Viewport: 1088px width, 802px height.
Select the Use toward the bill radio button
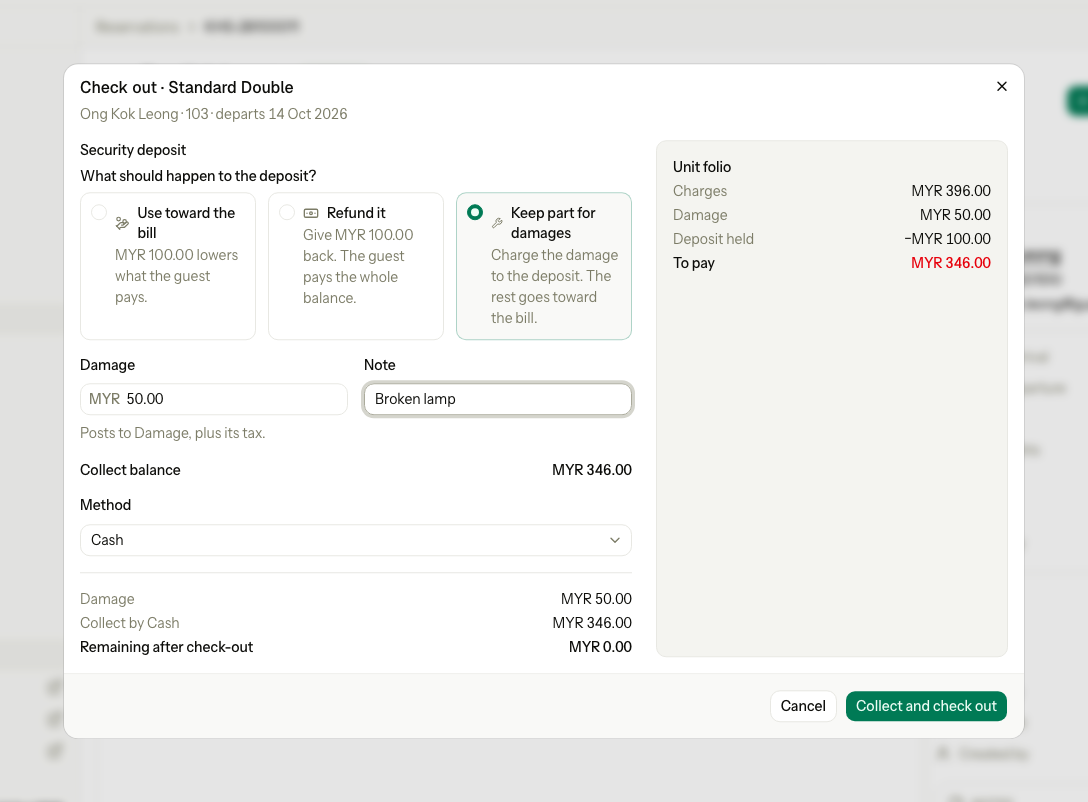[99, 212]
